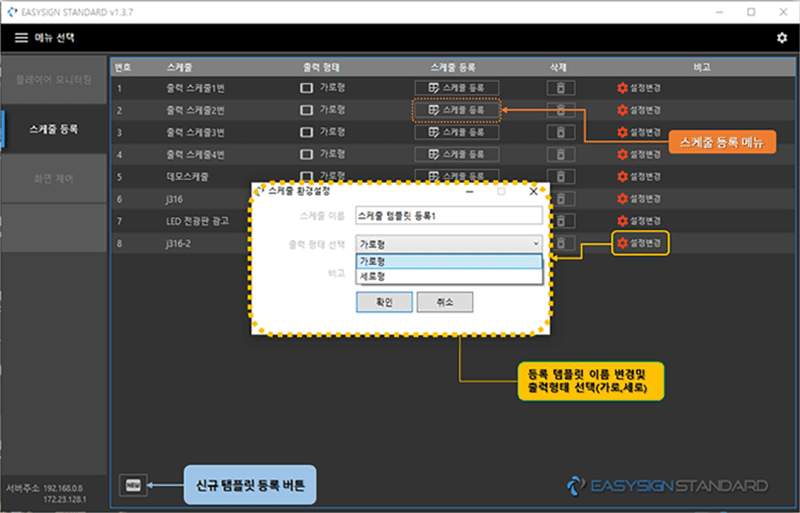
Task: Click the 스케줄 이름 text field
Action: pyautogui.click(x=448, y=215)
